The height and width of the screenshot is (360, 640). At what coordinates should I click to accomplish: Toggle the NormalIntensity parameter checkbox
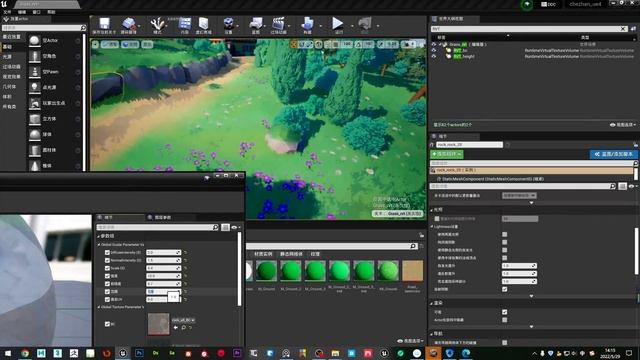(107, 260)
